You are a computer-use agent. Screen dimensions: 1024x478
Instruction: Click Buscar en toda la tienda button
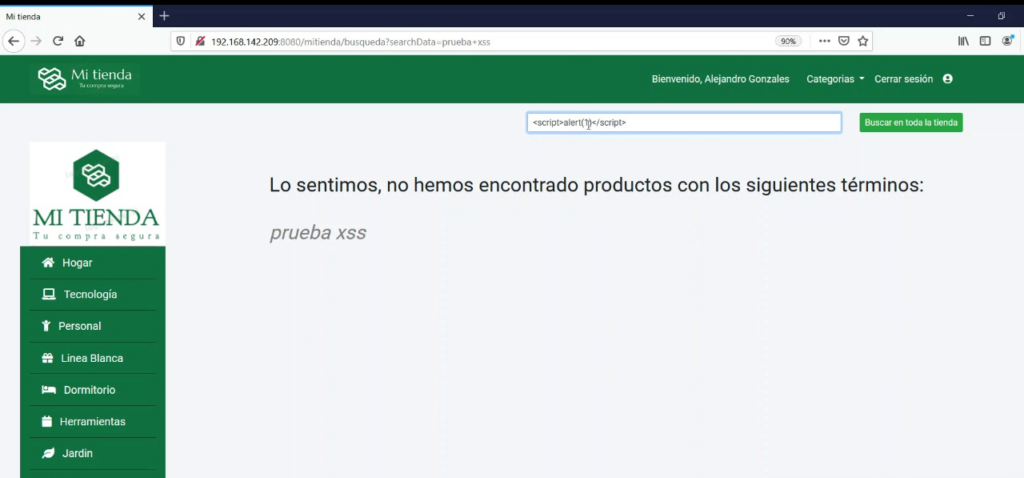click(x=911, y=123)
